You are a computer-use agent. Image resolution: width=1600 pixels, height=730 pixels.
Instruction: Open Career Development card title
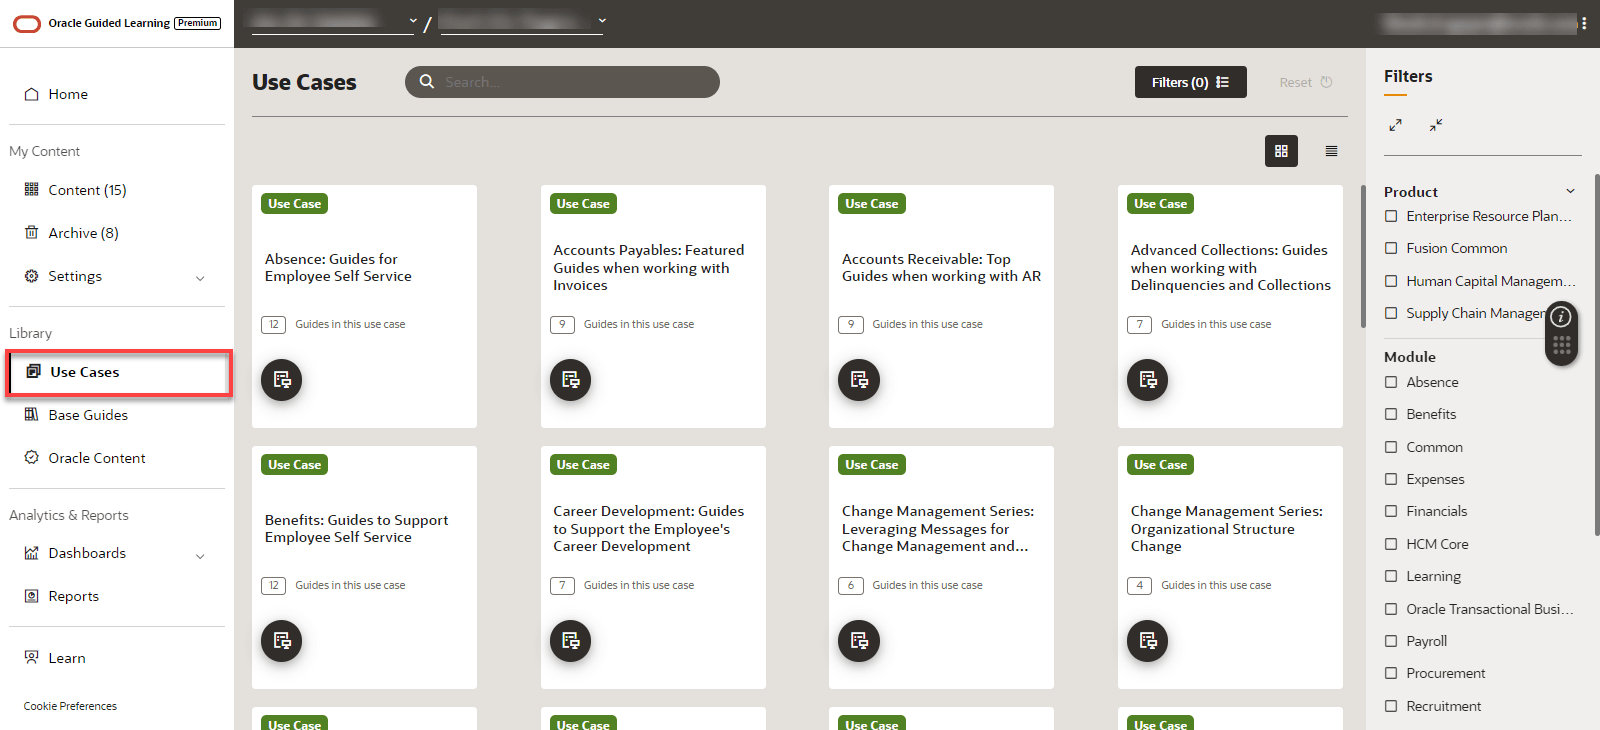click(649, 529)
